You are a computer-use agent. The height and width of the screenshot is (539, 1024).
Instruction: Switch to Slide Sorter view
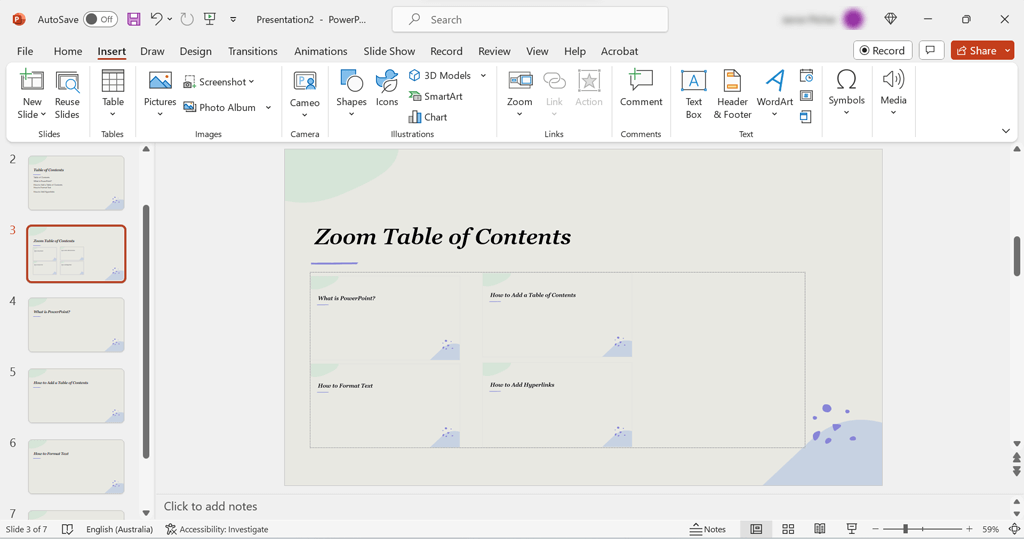tap(788, 529)
